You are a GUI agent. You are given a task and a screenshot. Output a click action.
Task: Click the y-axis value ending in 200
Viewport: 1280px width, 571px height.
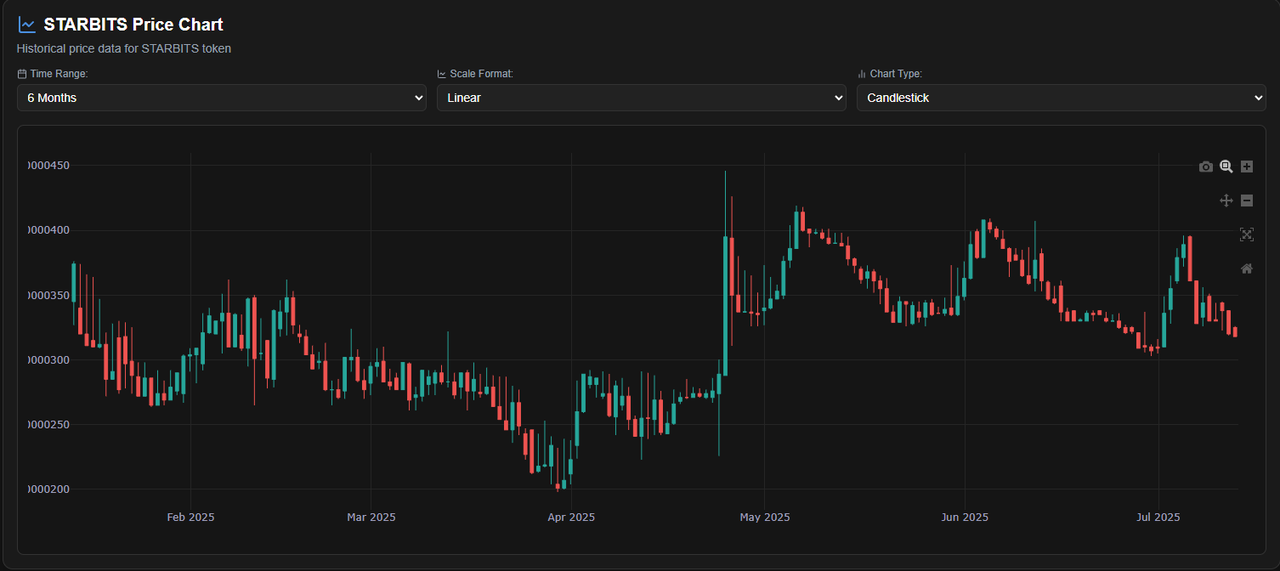[48, 490]
